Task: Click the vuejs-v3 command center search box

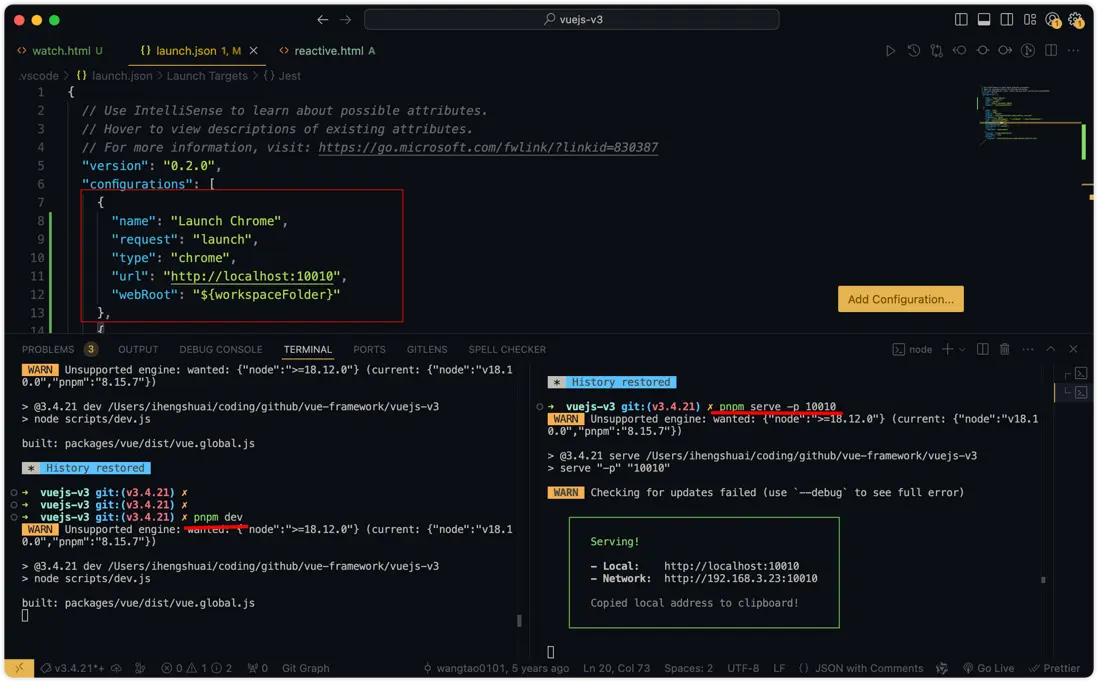Action: pyautogui.click(x=571, y=20)
